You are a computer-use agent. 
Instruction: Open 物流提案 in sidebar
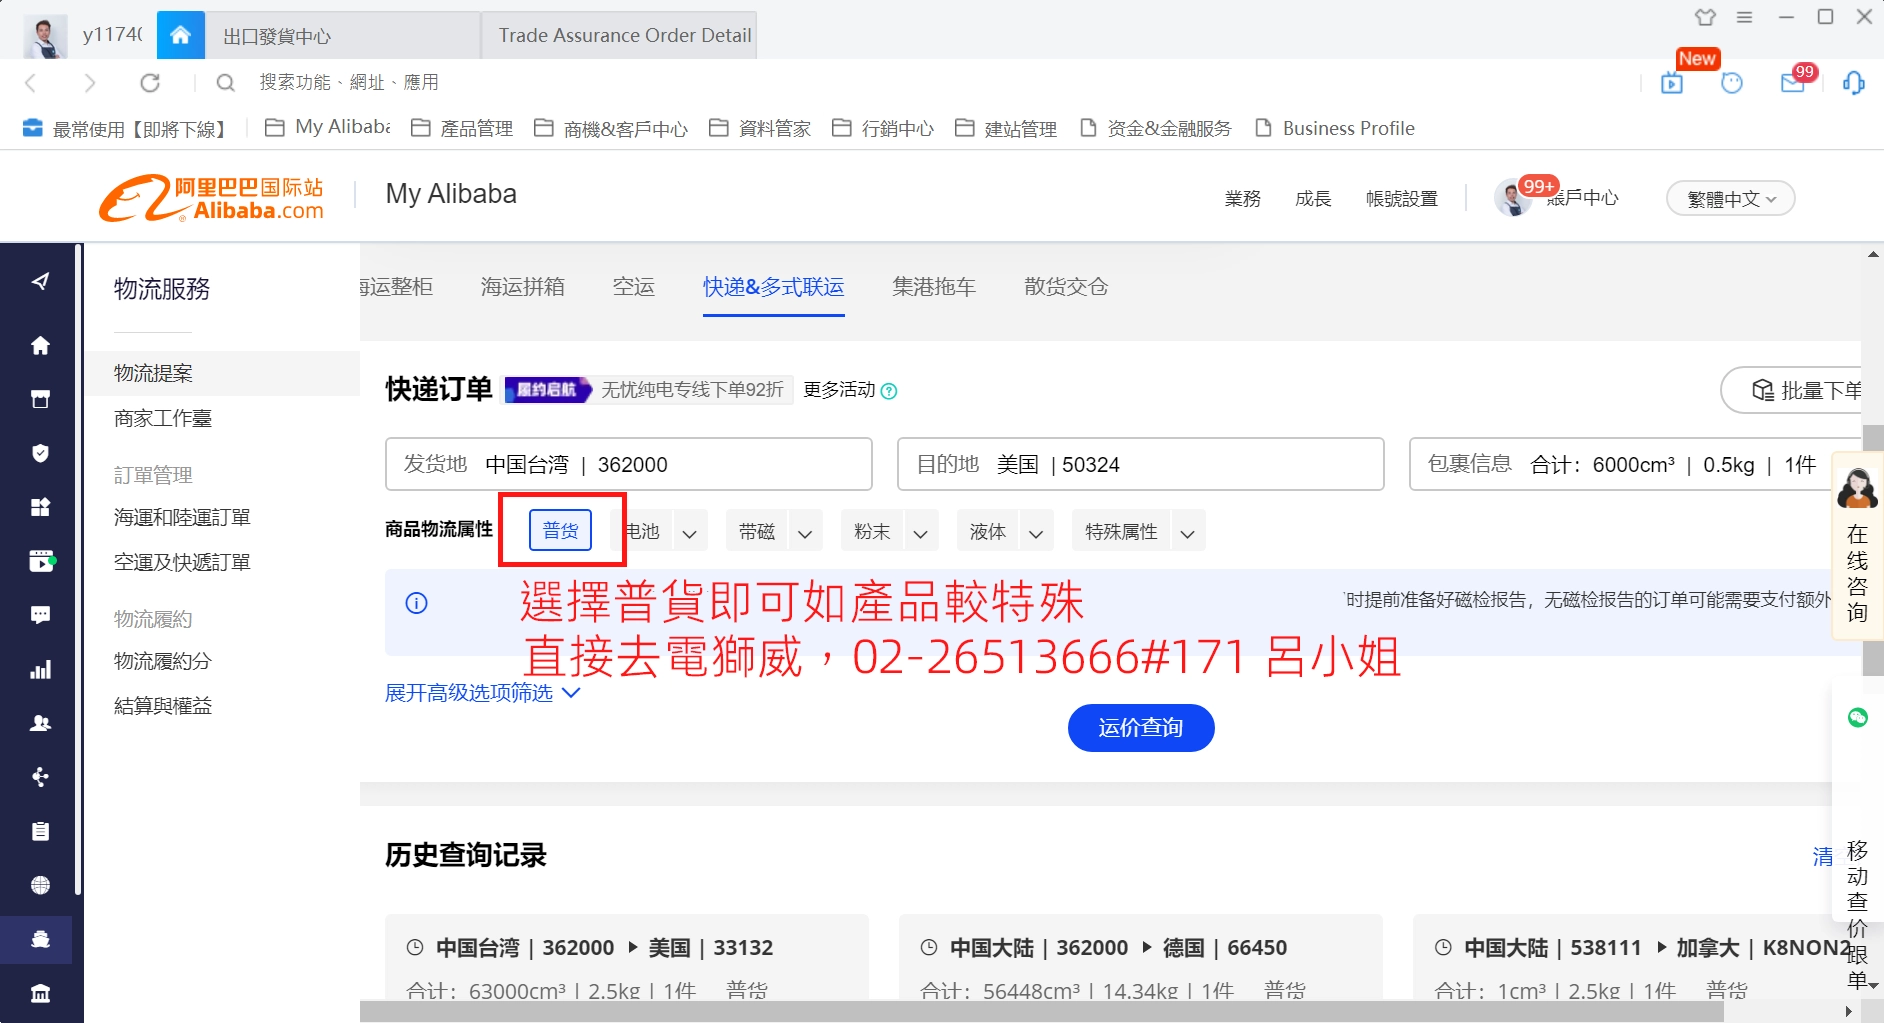[153, 373]
